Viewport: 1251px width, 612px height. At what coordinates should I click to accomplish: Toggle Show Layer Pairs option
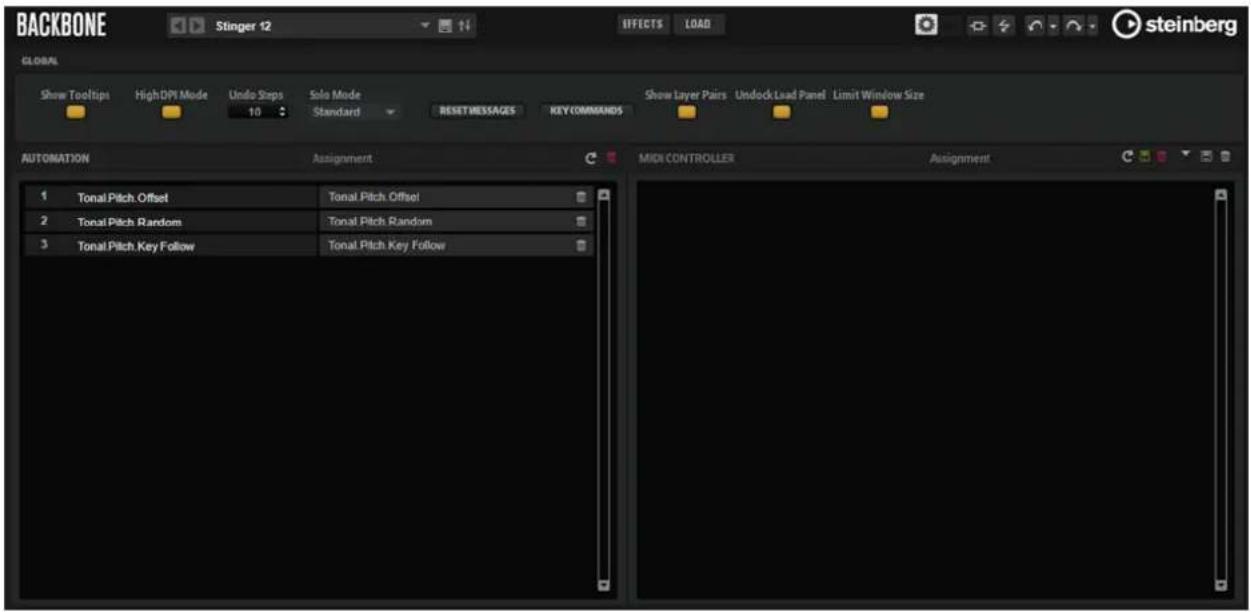tap(686, 112)
